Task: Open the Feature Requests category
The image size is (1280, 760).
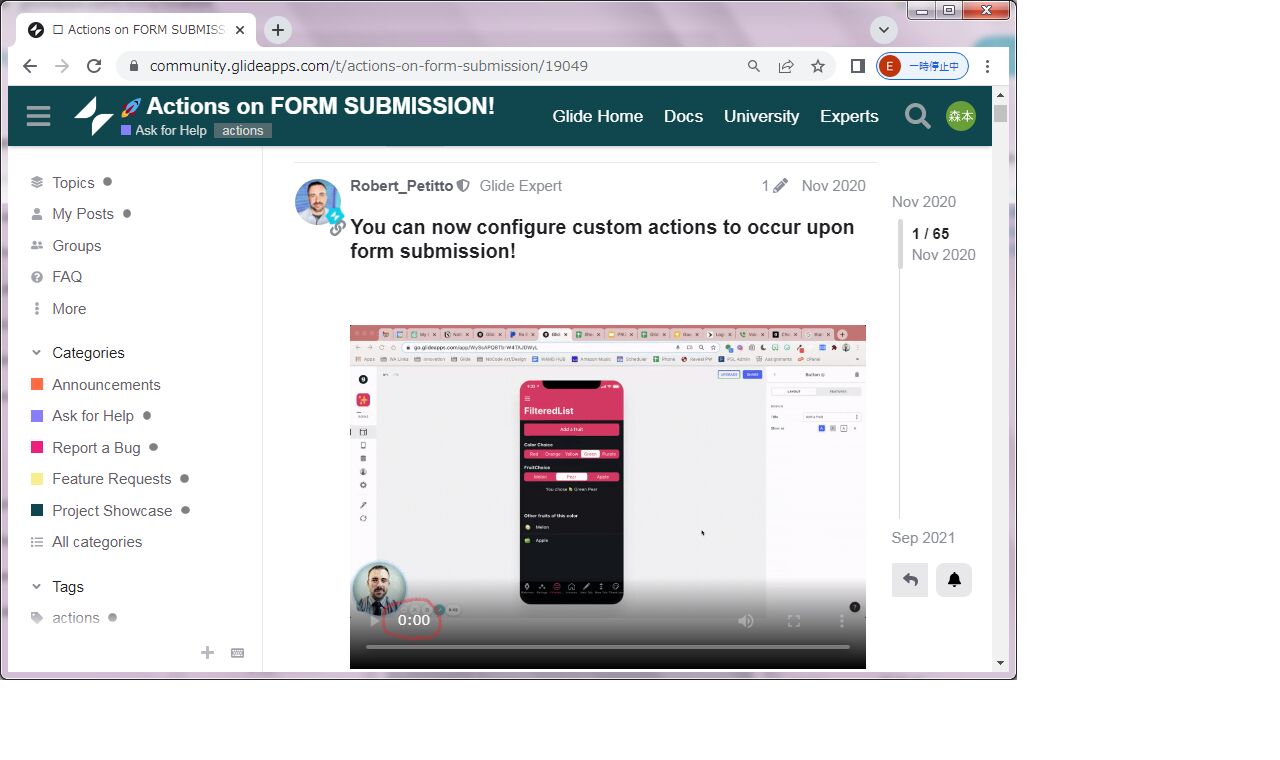Action: tap(111, 479)
